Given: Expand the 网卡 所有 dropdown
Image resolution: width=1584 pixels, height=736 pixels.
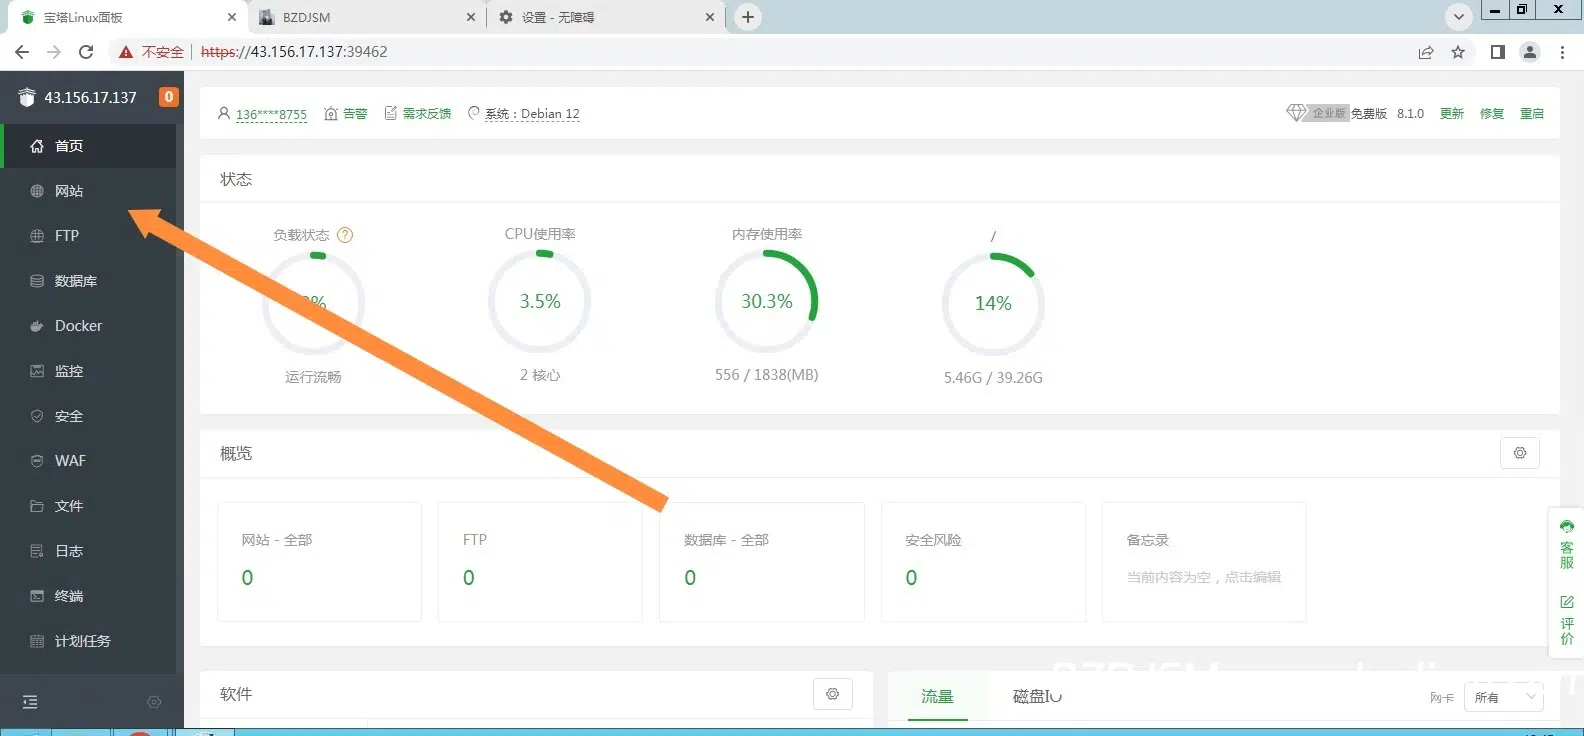Looking at the screenshot, I should click(x=1504, y=697).
